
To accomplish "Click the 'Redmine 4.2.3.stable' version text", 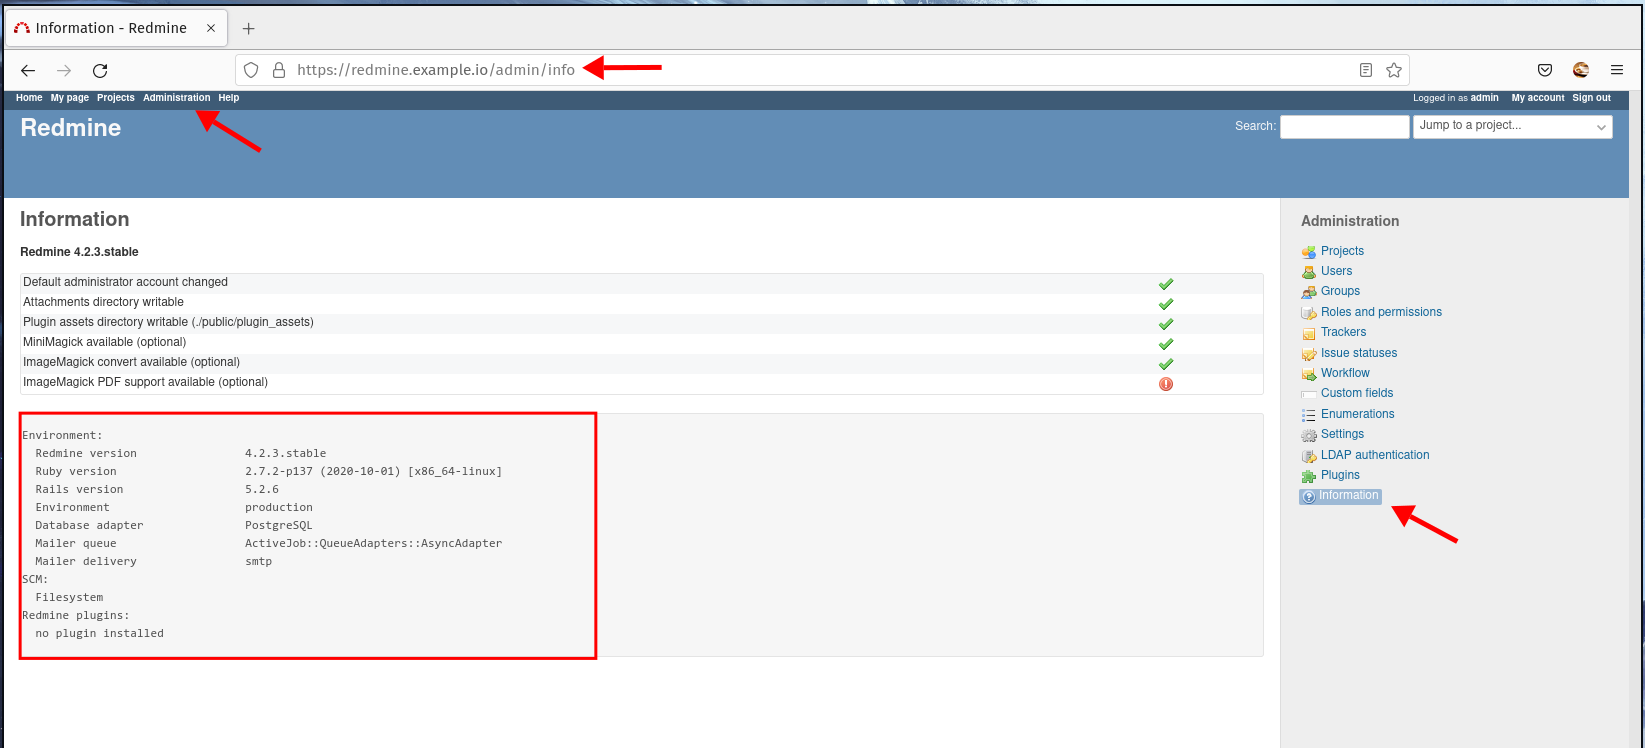I will click(79, 252).
